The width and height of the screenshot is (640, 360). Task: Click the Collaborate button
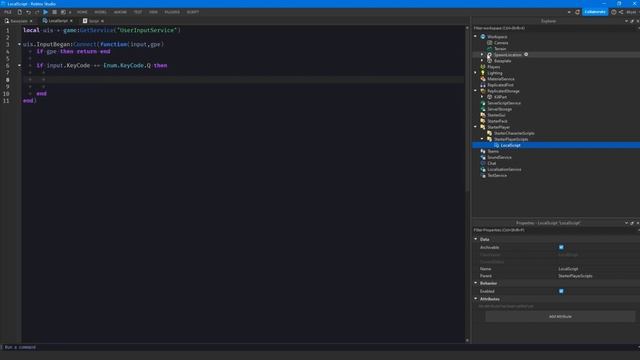pyautogui.click(x=595, y=12)
